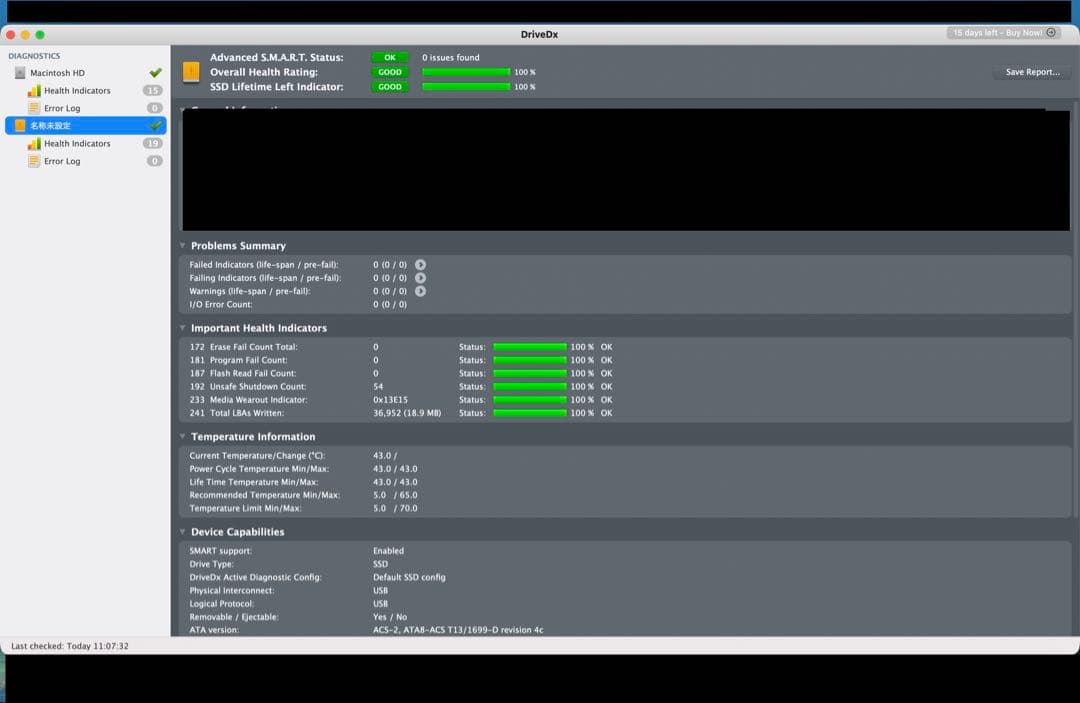Click the large orange drive icon in header
The height and width of the screenshot is (703, 1080).
pyautogui.click(x=191, y=72)
